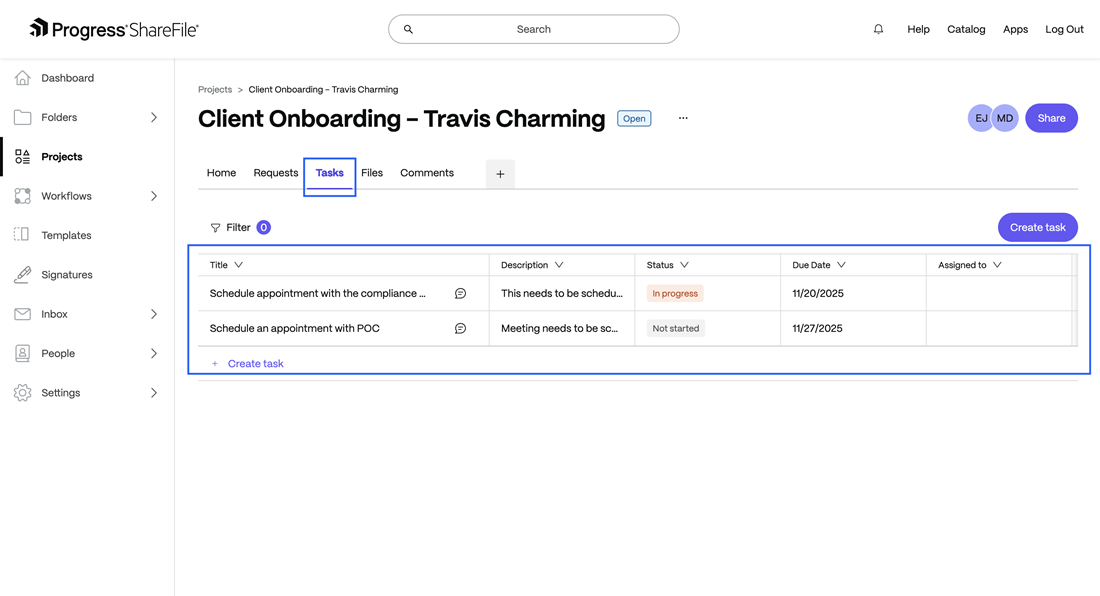Open comments for POC appointment task
The image size is (1100, 596).
click(460, 328)
